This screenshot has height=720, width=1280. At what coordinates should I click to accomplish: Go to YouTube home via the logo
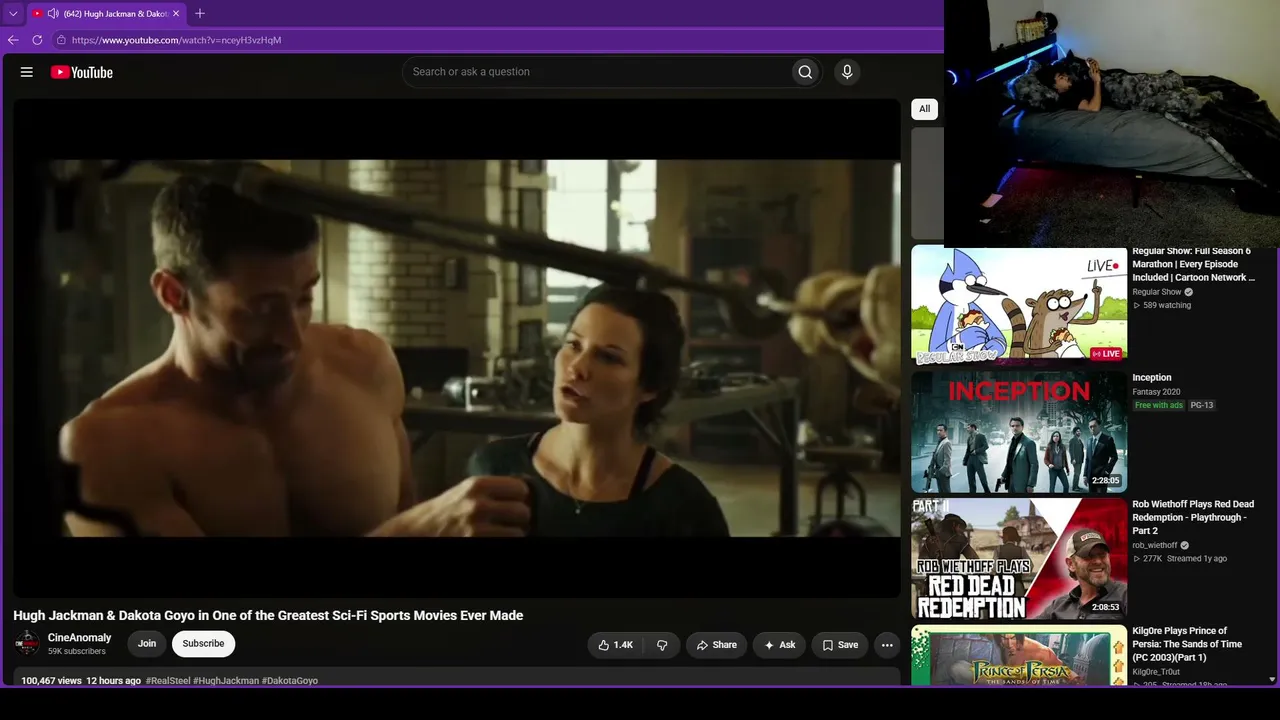click(82, 72)
